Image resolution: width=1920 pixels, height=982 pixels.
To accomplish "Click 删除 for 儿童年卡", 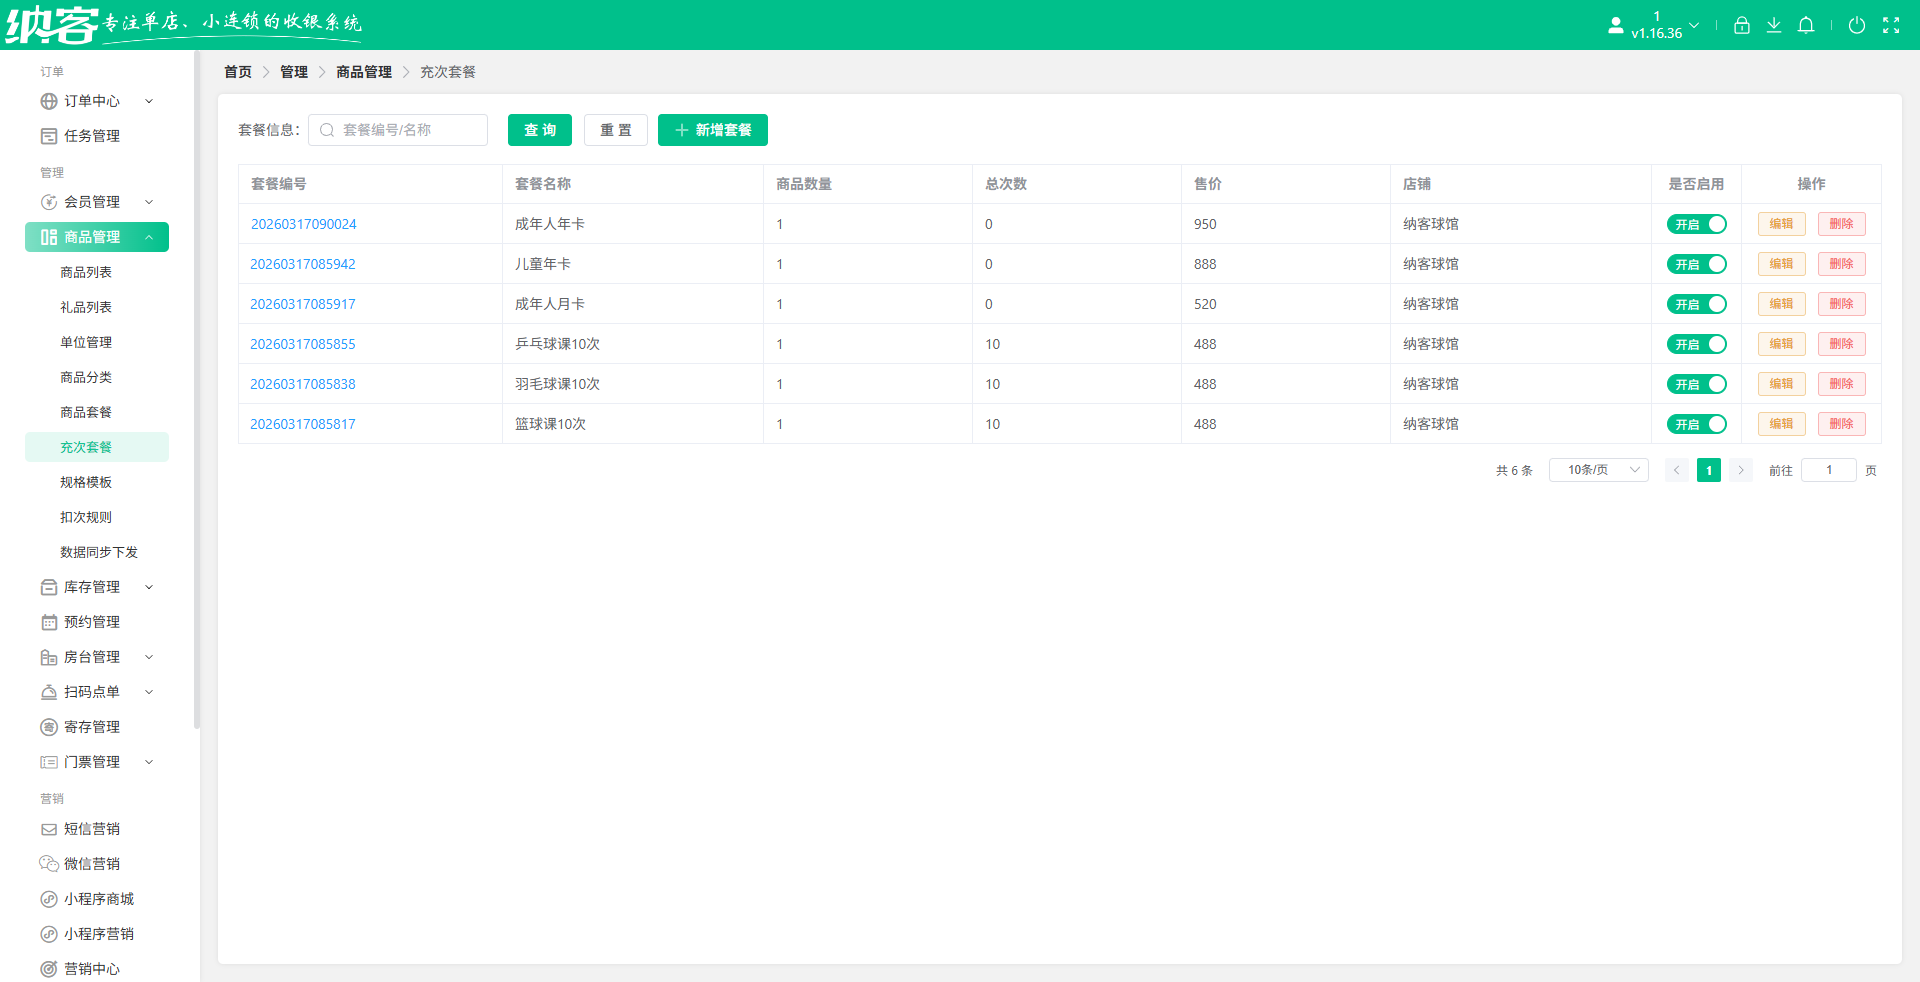I will point(1841,264).
